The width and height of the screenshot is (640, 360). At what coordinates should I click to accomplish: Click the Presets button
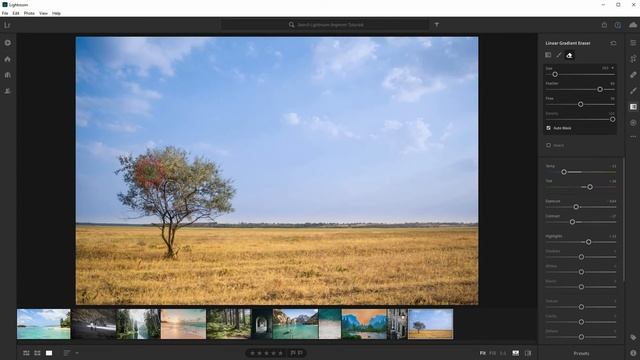[581, 353]
